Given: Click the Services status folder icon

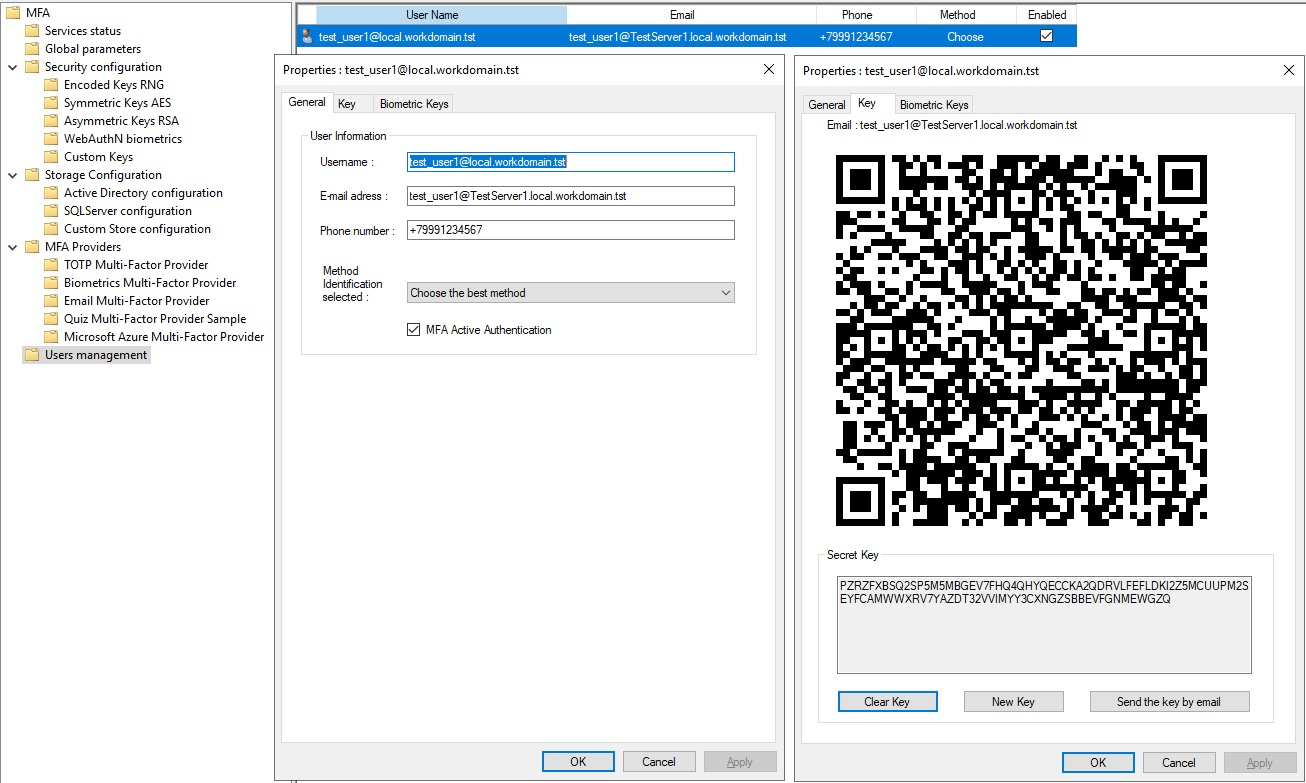Looking at the screenshot, I should point(32,31).
